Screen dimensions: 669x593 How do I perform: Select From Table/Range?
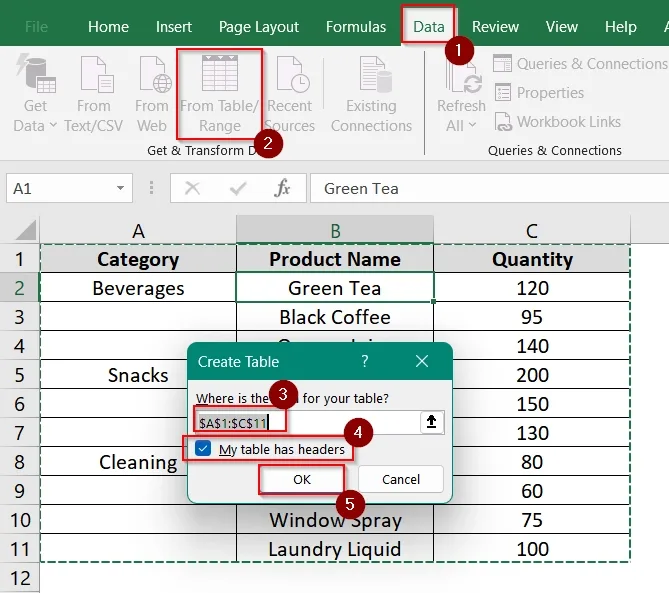coord(219,94)
